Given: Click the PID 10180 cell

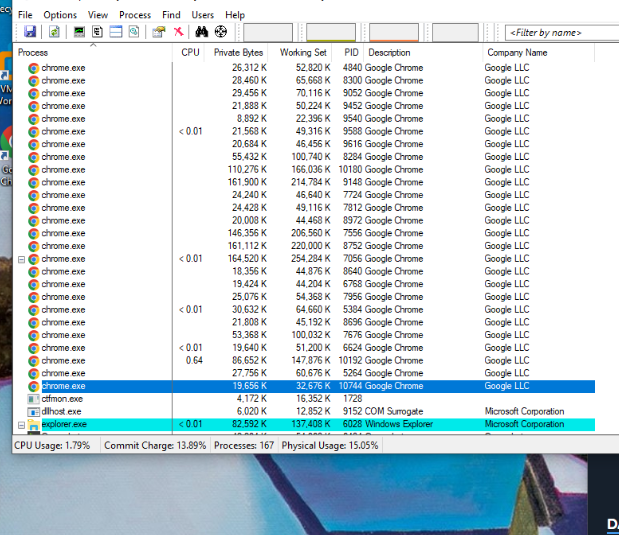Looking at the screenshot, I should click(350, 170).
